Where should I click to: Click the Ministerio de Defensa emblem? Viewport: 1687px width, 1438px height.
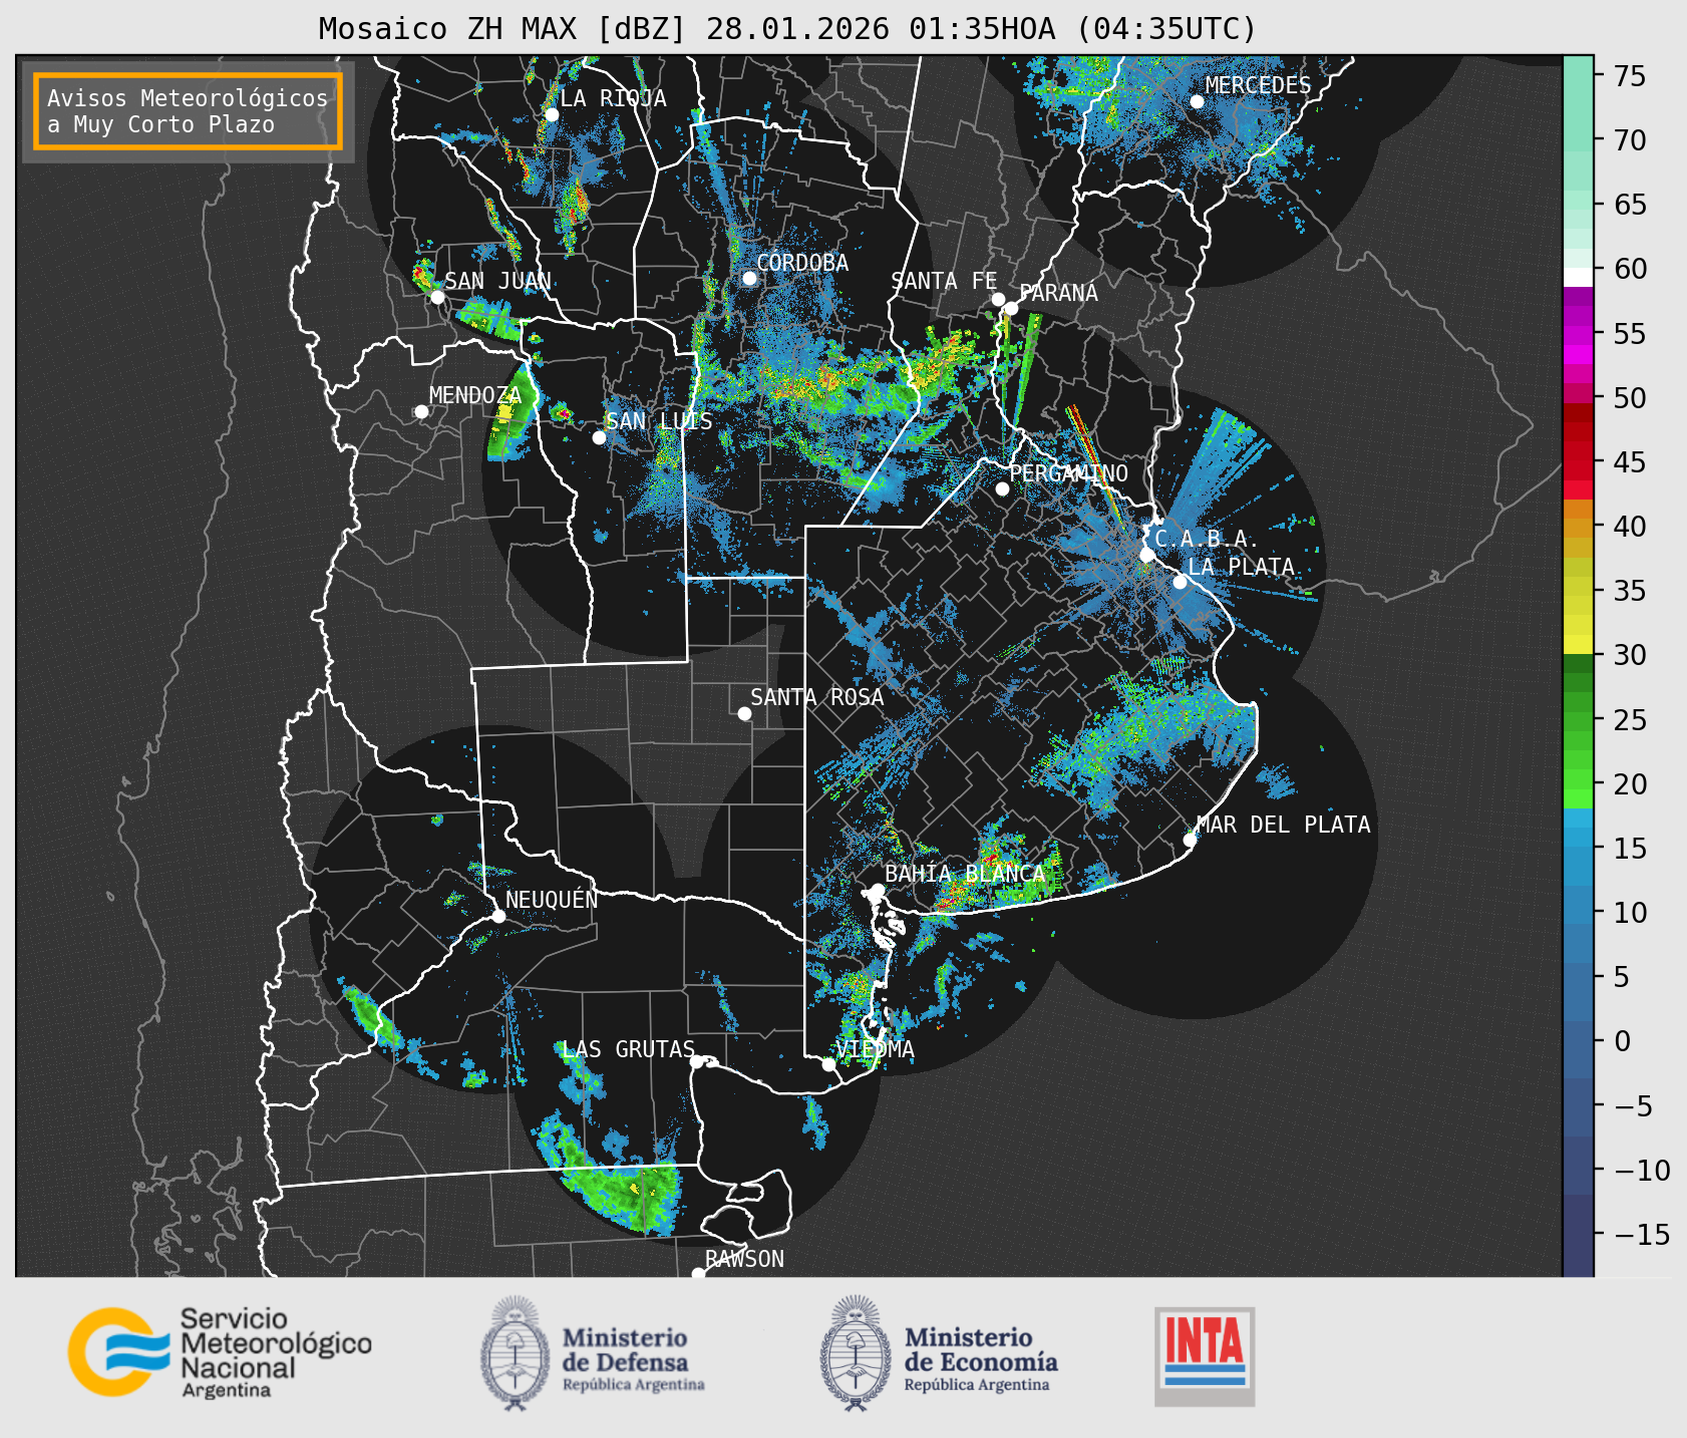515,1353
